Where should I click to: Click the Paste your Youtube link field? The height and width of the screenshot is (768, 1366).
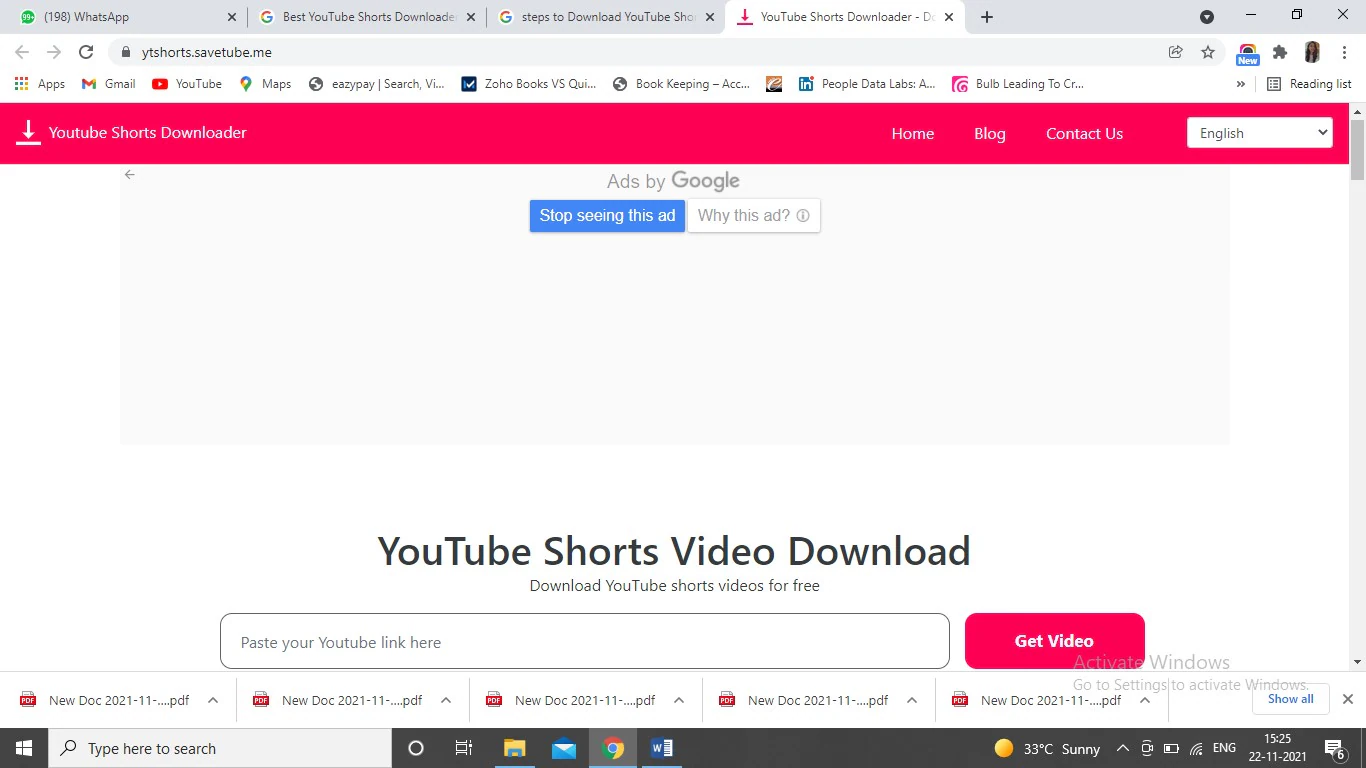(x=584, y=641)
